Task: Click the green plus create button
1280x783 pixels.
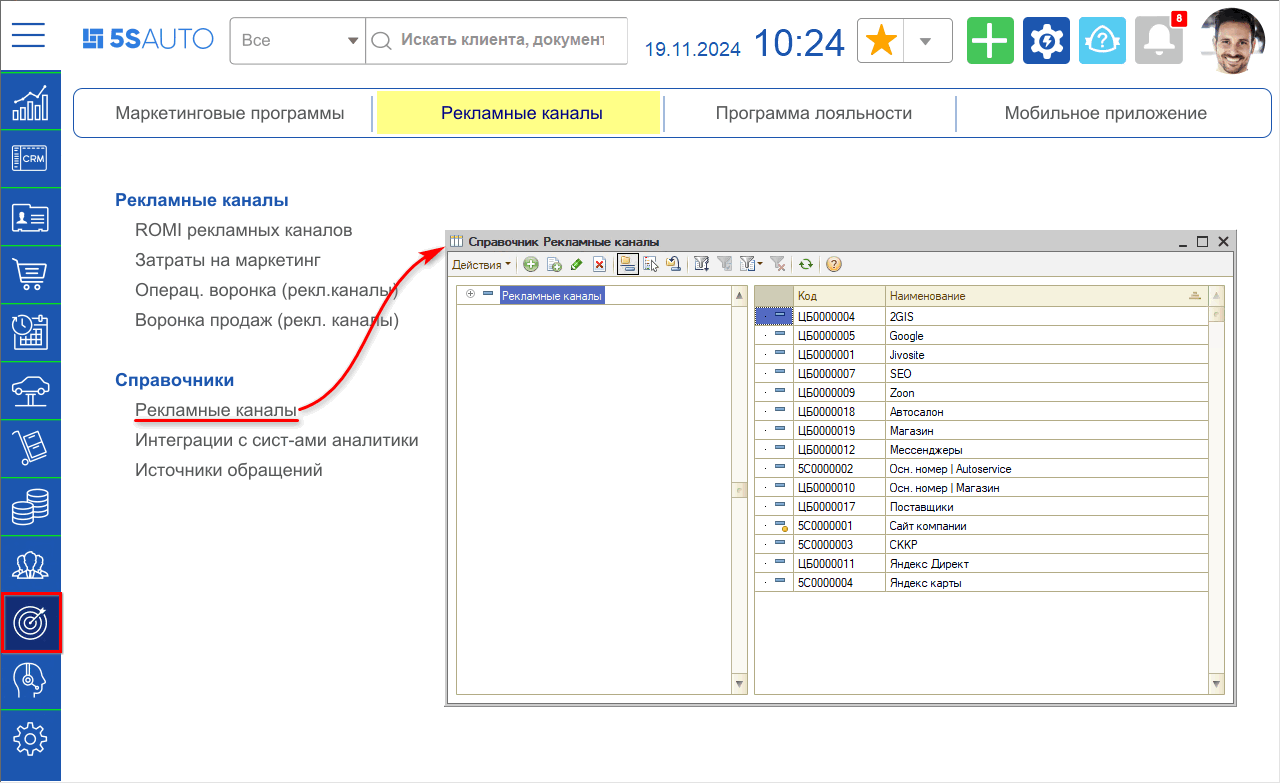Action: [990, 41]
